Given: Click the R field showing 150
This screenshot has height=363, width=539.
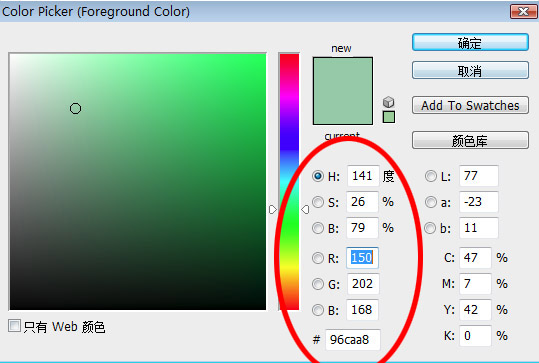Looking at the screenshot, I should [x=362, y=258].
